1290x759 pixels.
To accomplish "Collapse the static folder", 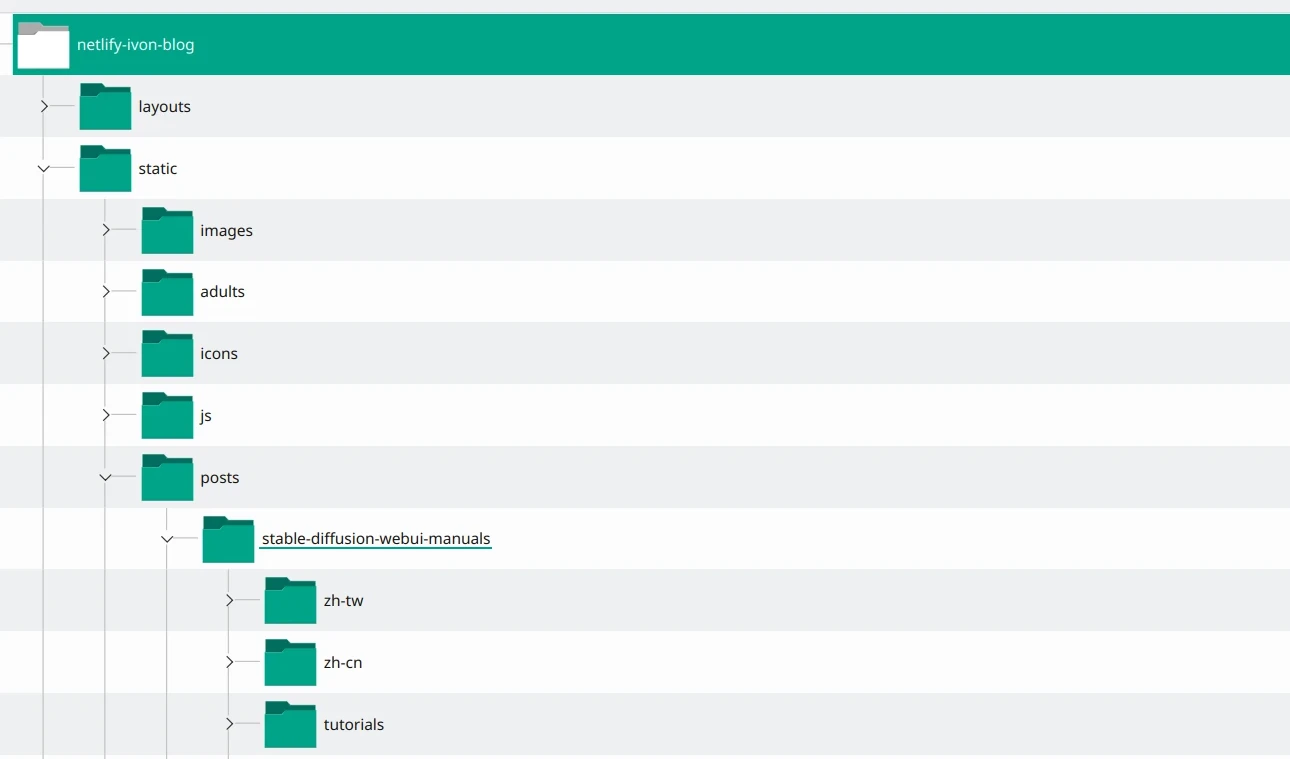I will point(43,169).
